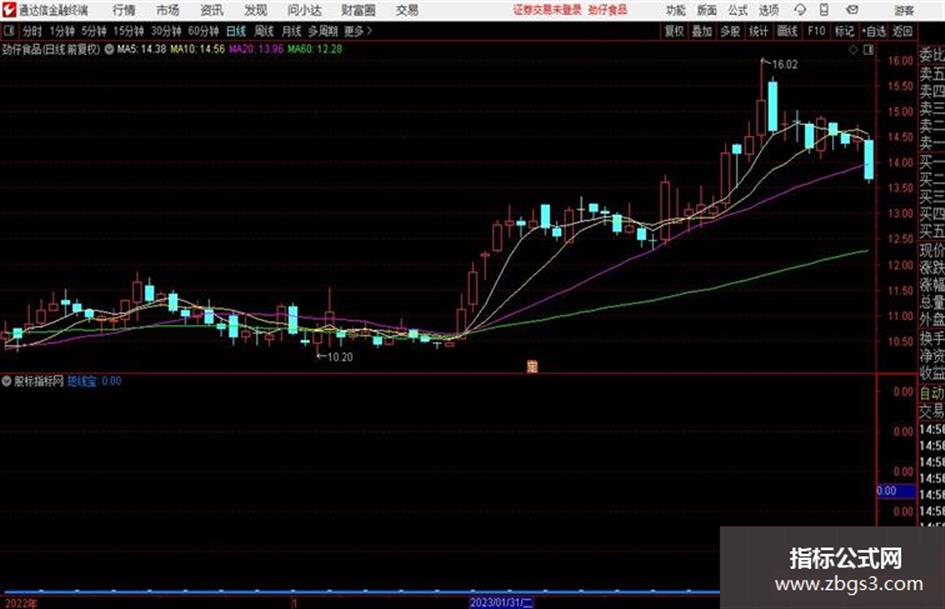Click the 10.20 low price label
Screen dimensions: 945x609
340,357
